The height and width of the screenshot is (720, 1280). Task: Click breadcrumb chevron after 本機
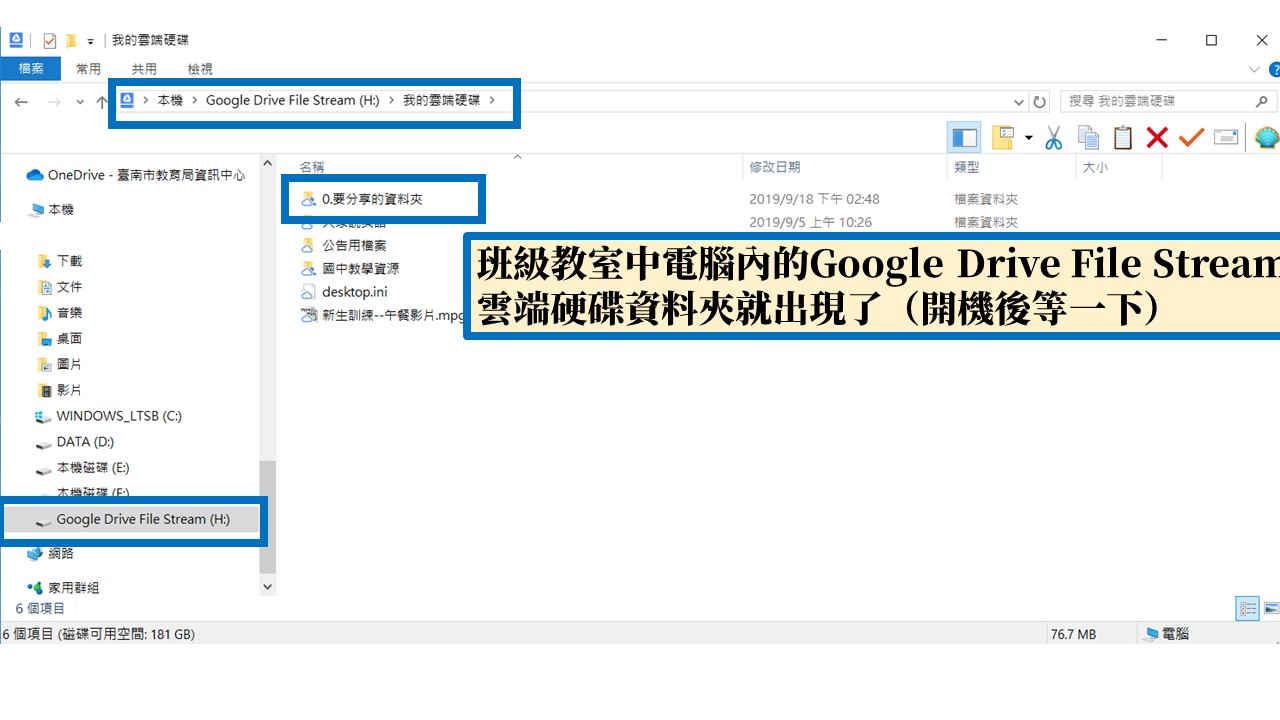[194, 100]
